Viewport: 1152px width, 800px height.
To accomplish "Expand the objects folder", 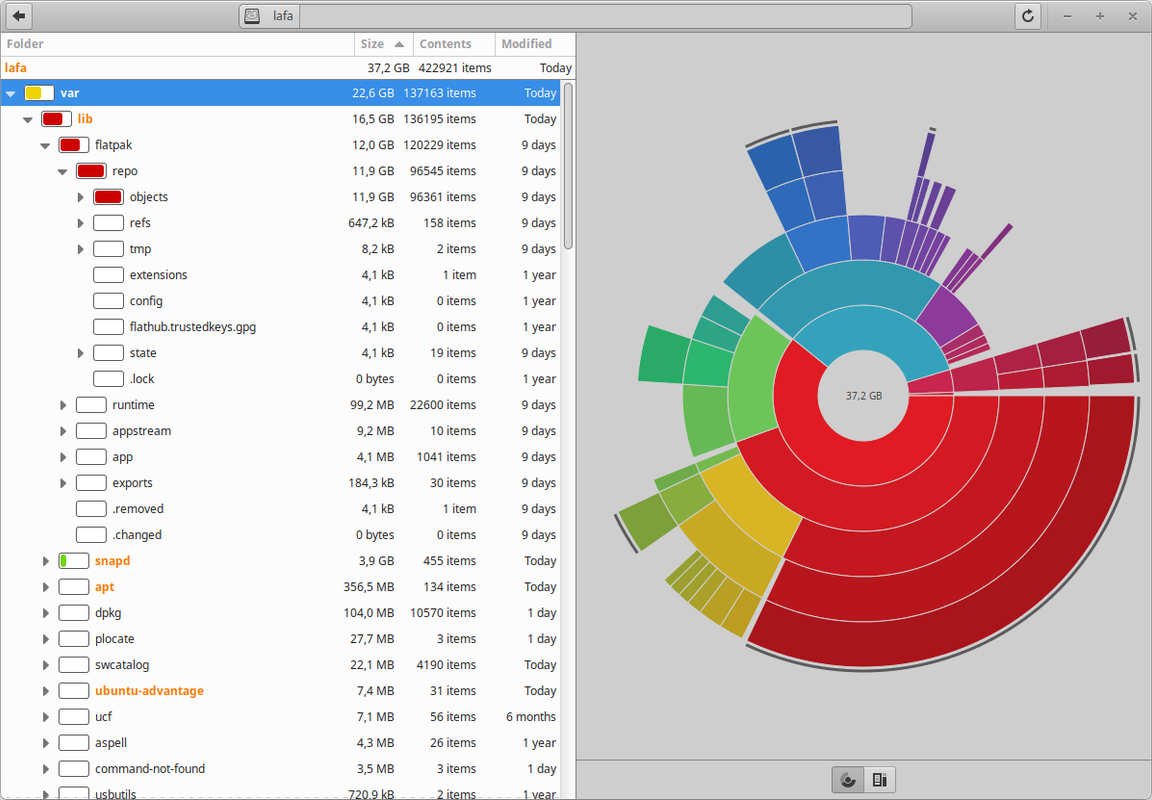I will coord(80,197).
